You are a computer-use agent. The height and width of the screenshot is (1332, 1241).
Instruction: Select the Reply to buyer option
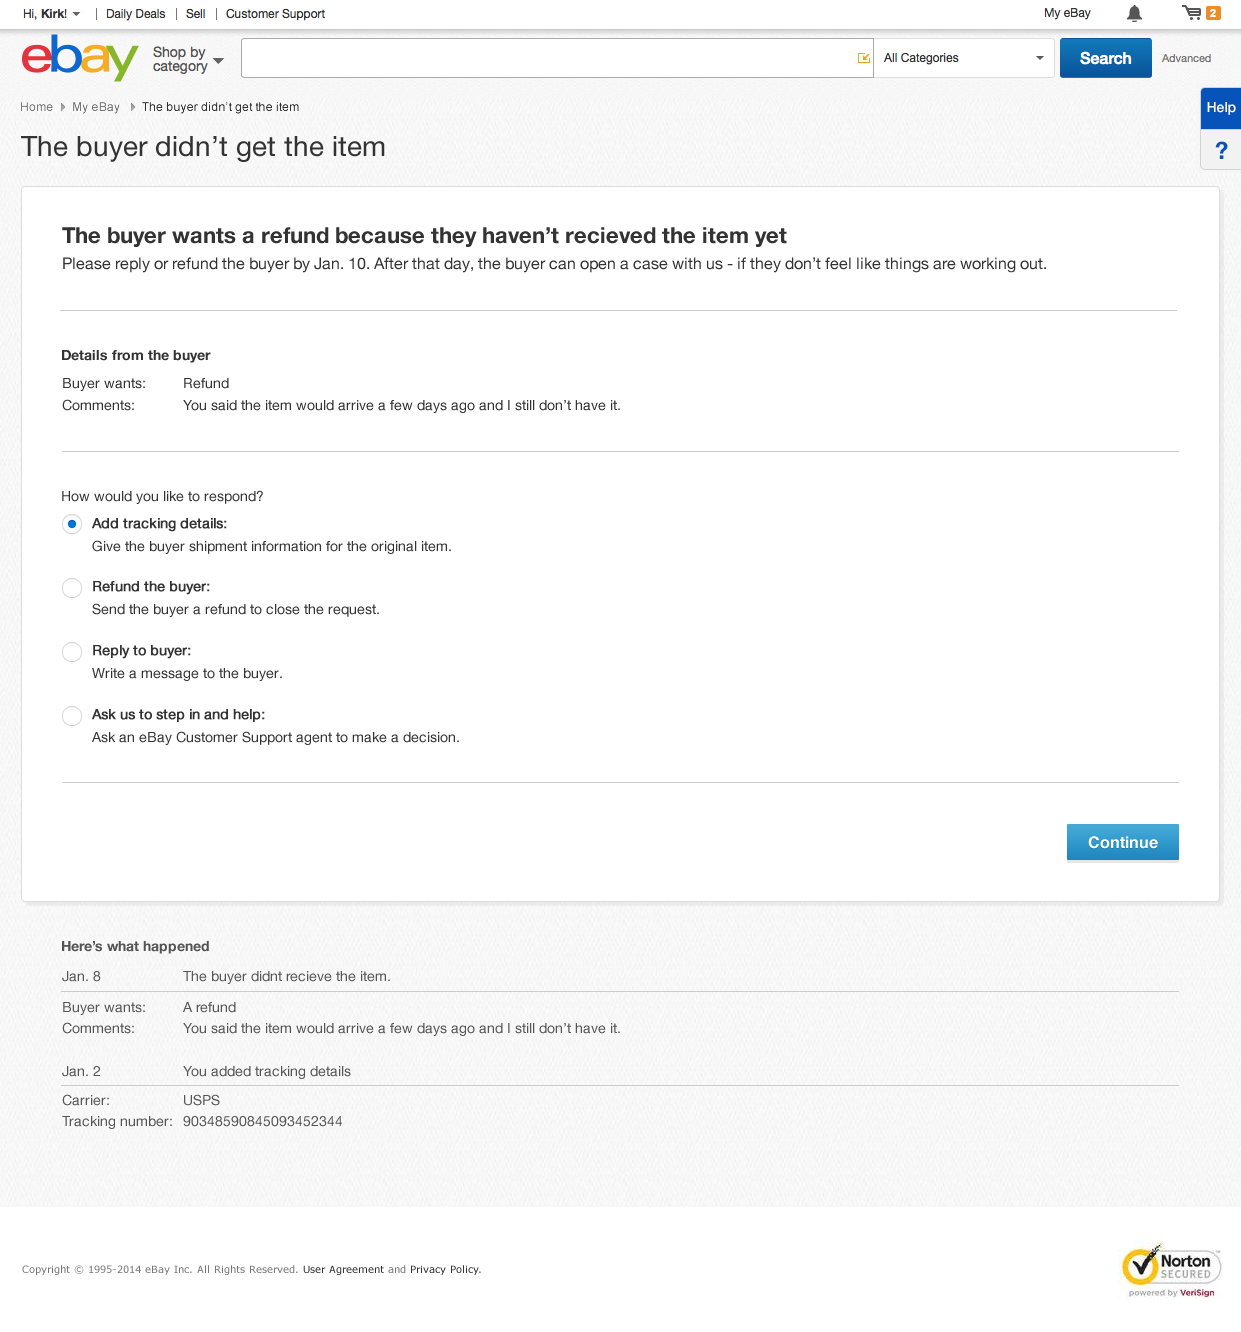coord(72,652)
